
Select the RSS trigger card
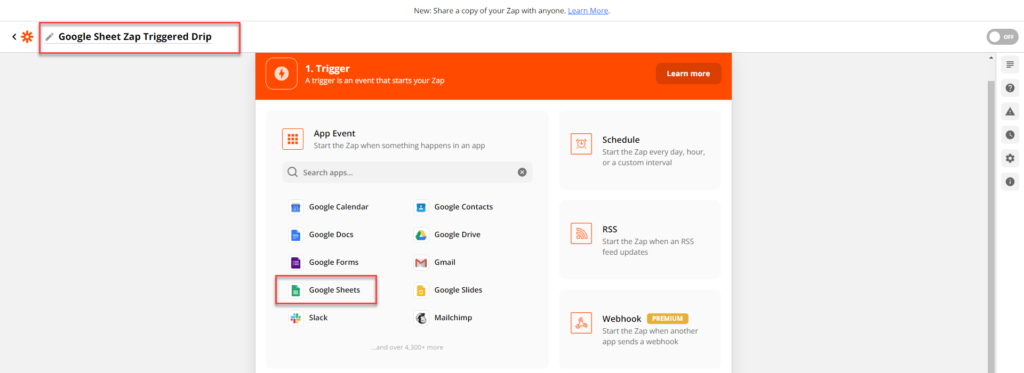tap(640, 240)
